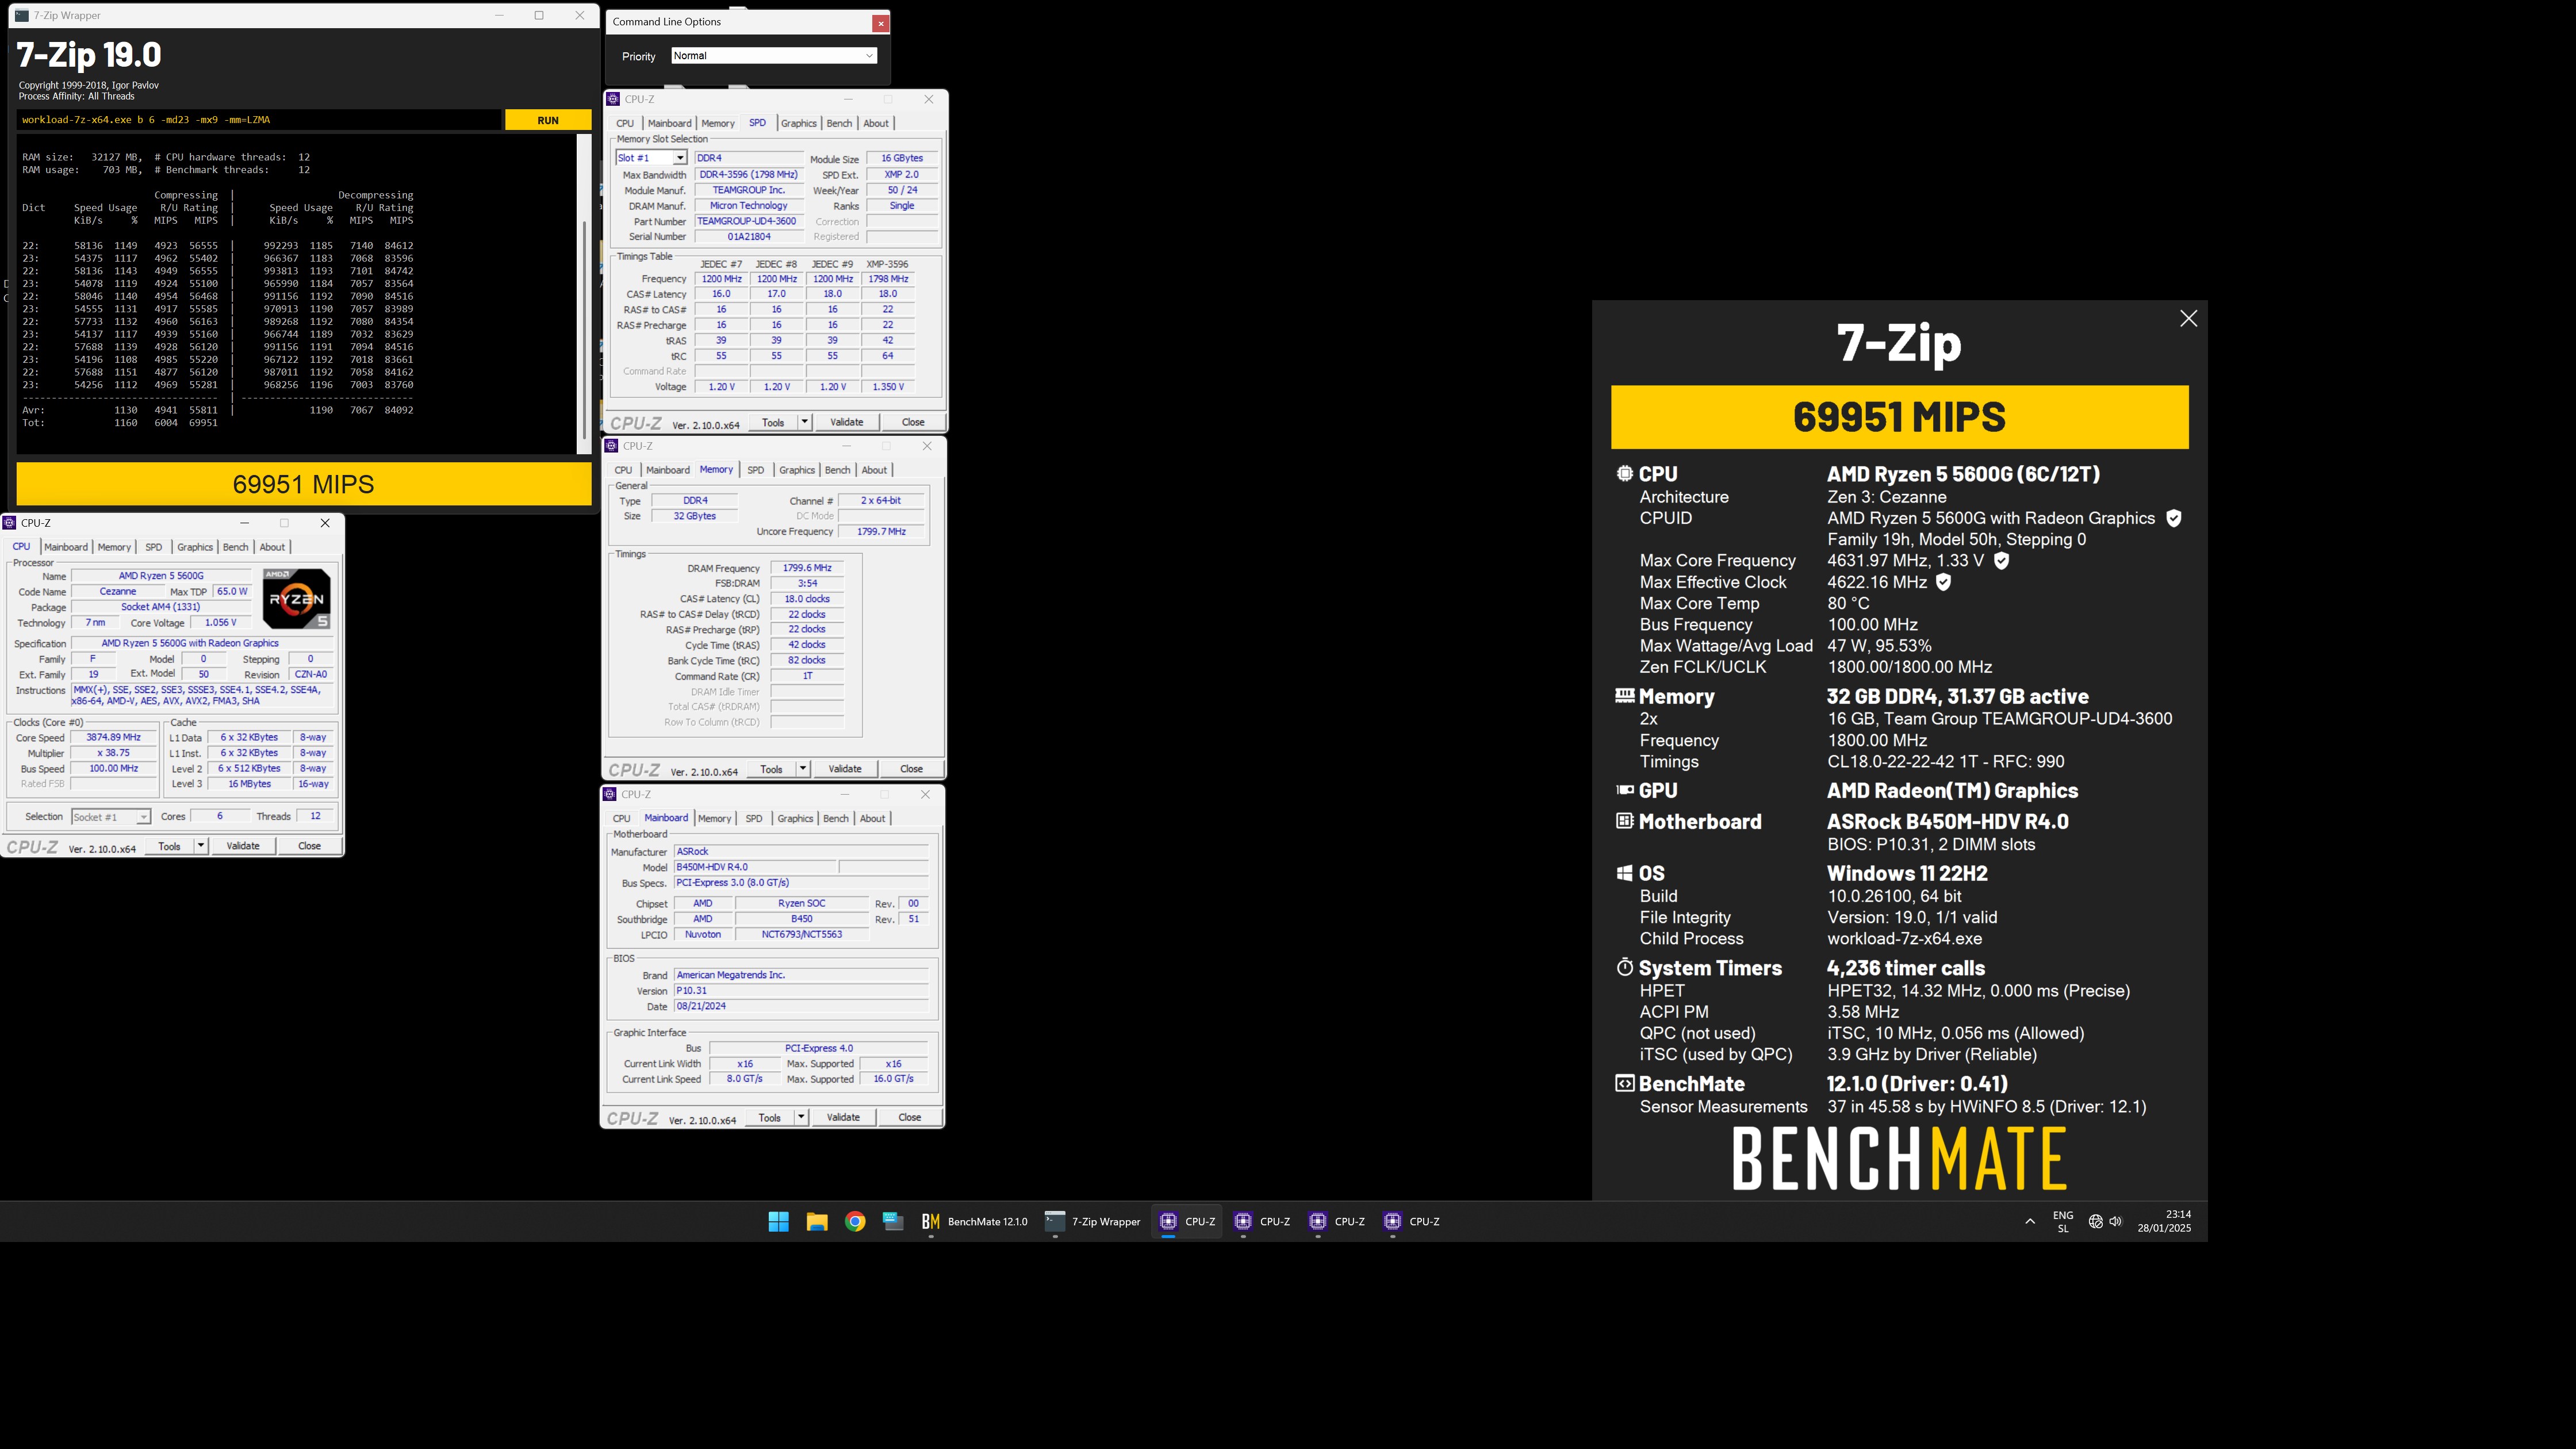This screenshot has height=1449, width=2576.
Task: Click the 7-Zip Wrapper title bar icon
Action: [21, 15]
